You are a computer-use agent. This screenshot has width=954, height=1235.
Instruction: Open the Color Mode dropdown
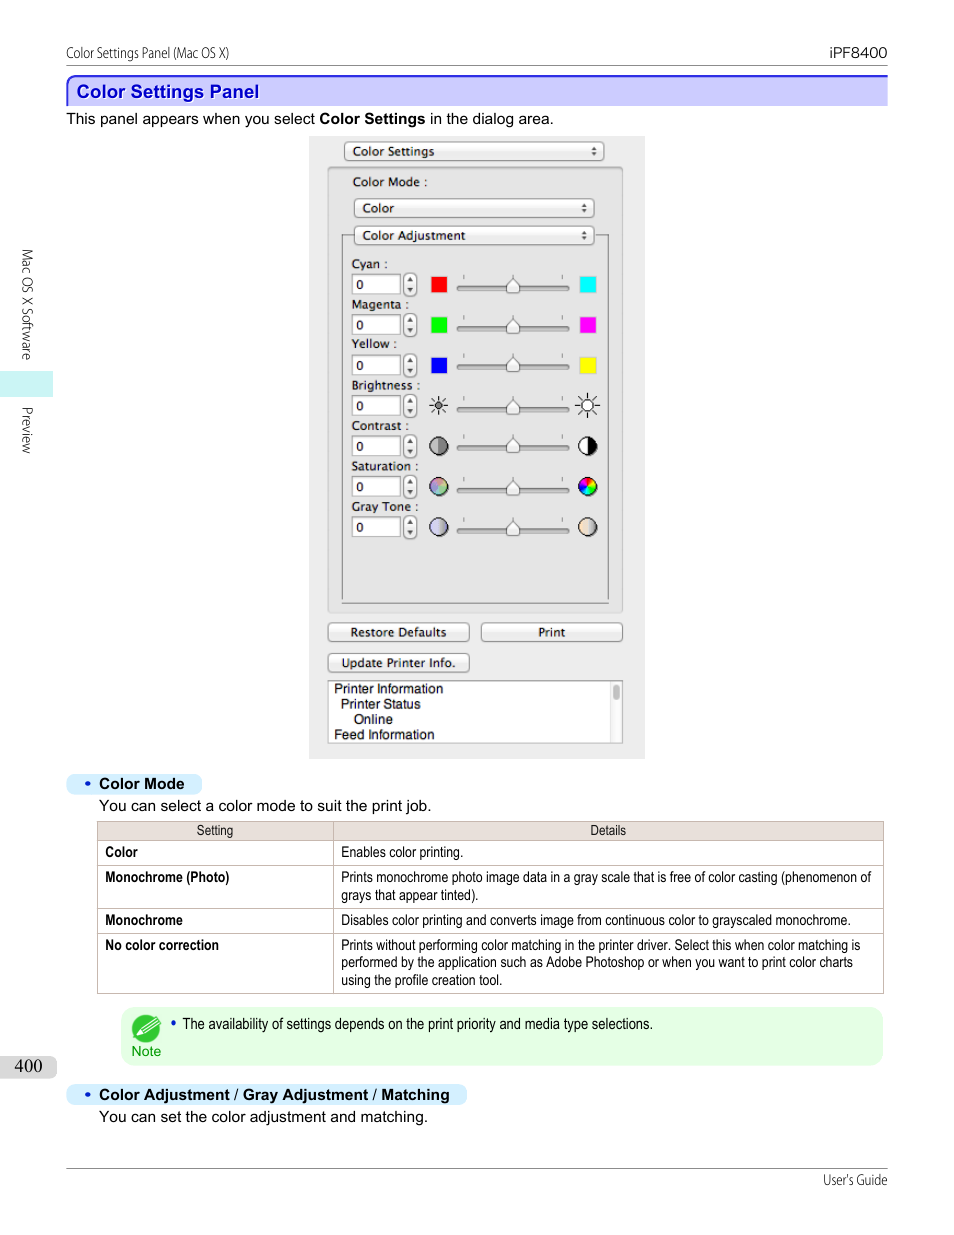click(473, 208)
